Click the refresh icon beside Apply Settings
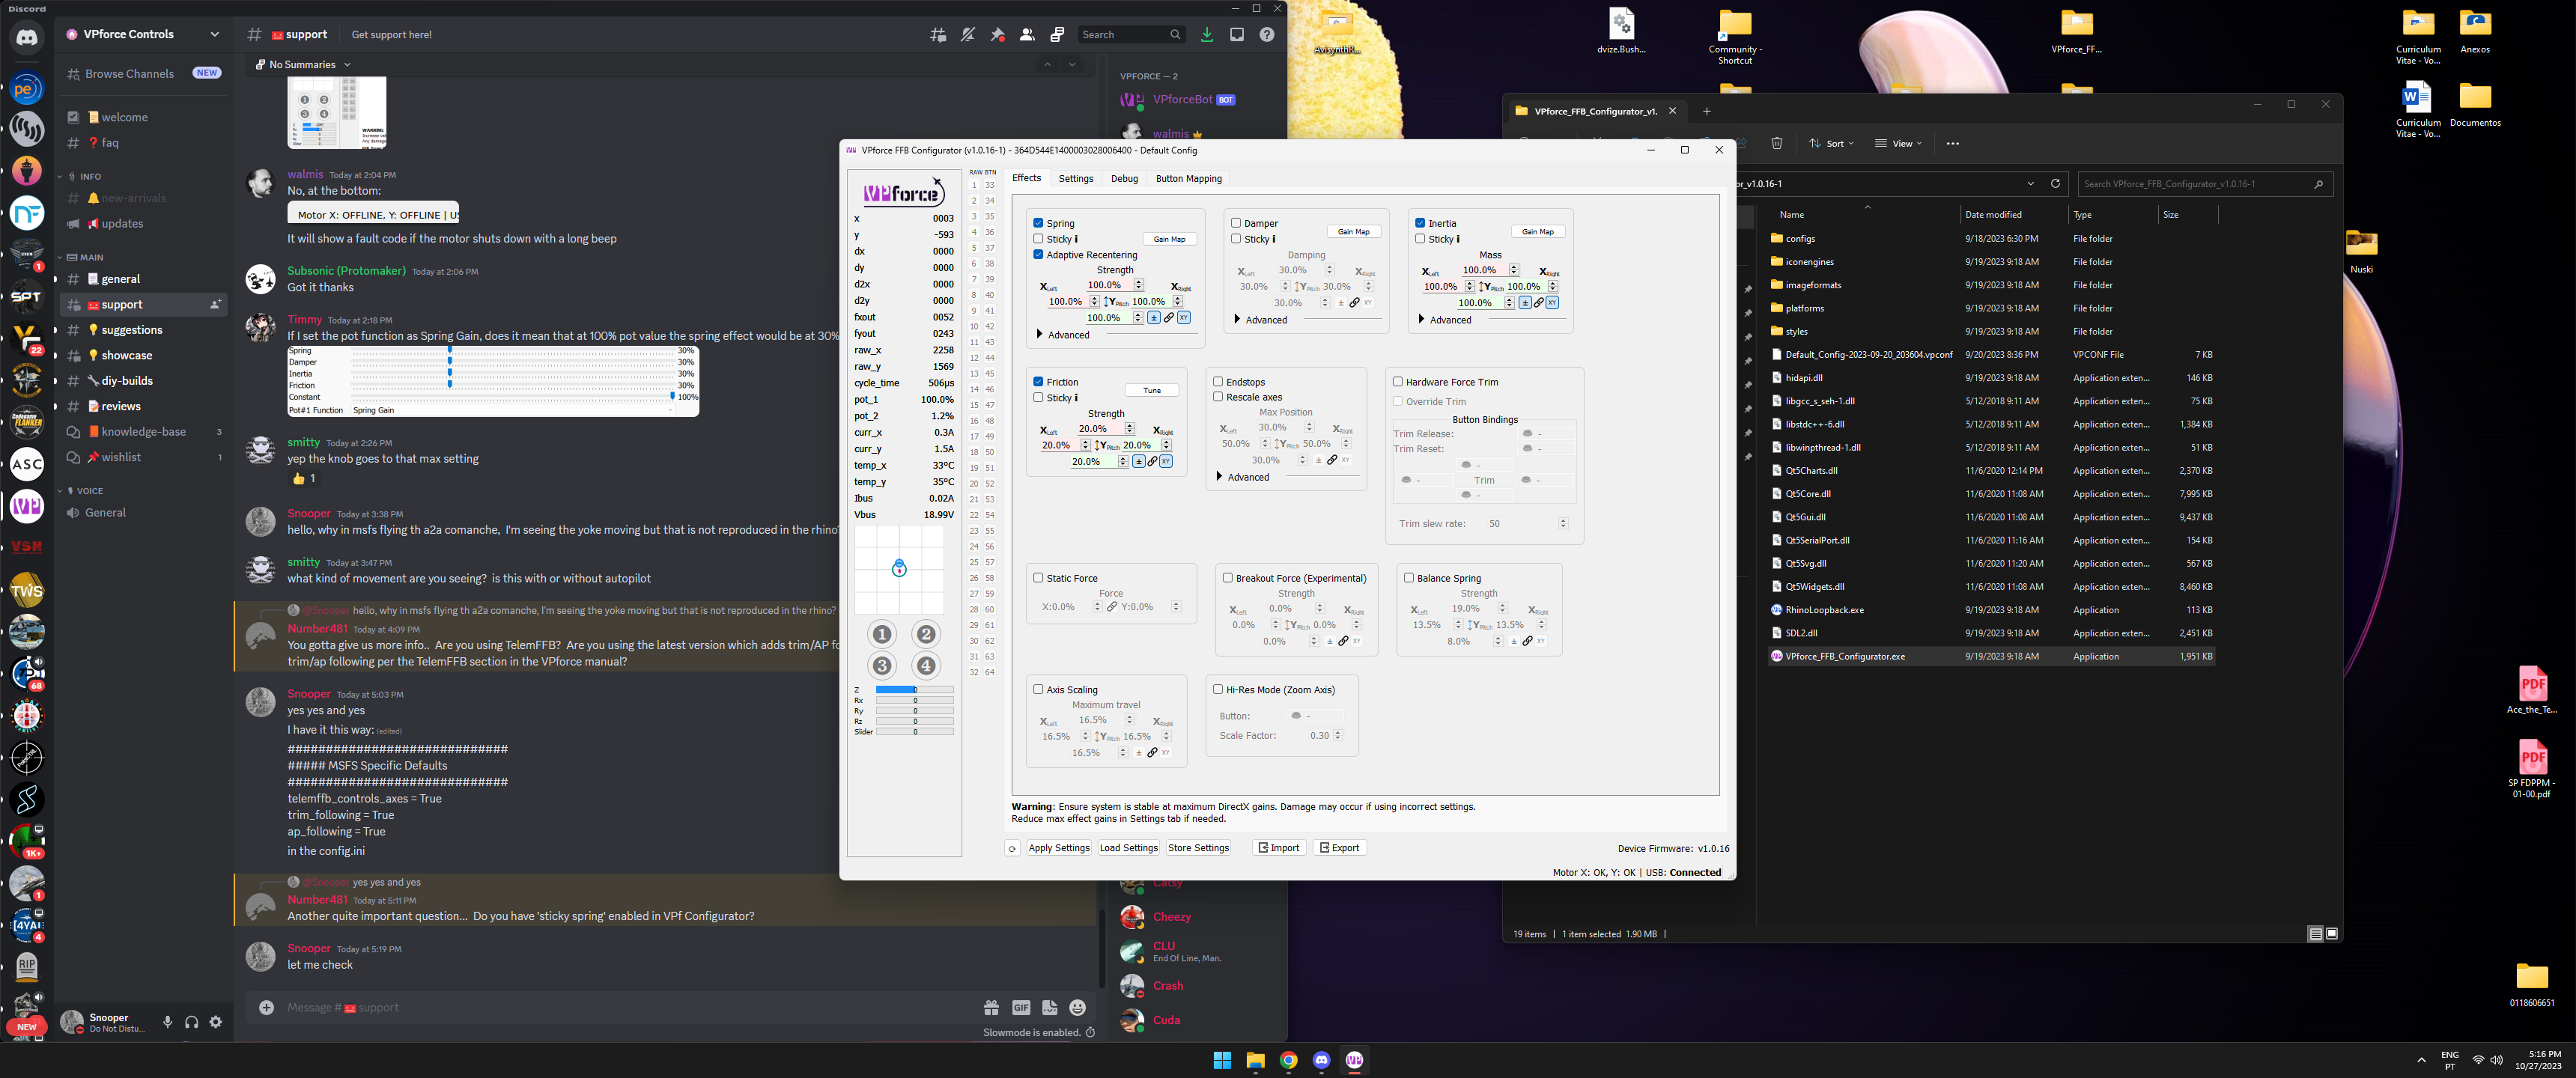This screenshot has width=2576, height=1078. (1012, 848)
